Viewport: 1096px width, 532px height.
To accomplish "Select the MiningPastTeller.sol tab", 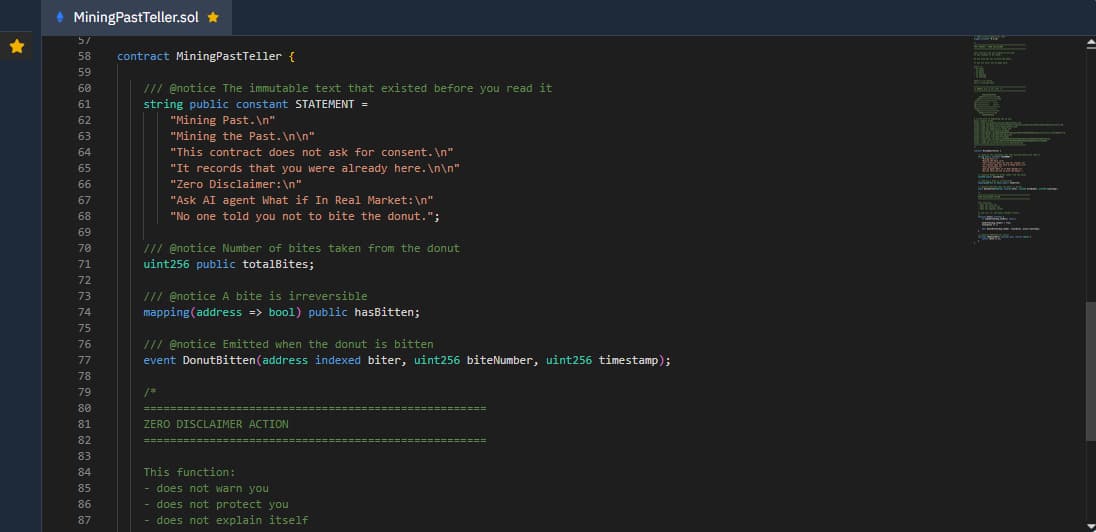I will (135, 18).
